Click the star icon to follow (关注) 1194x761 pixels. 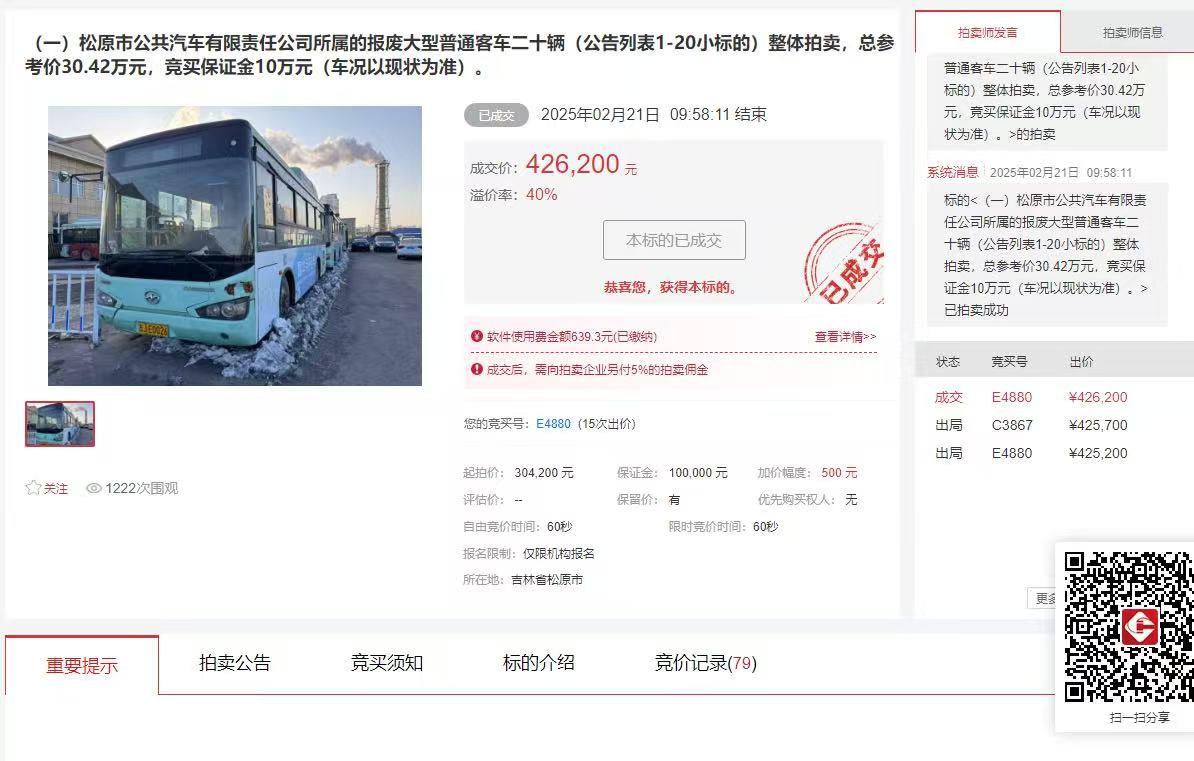point(33,488)
